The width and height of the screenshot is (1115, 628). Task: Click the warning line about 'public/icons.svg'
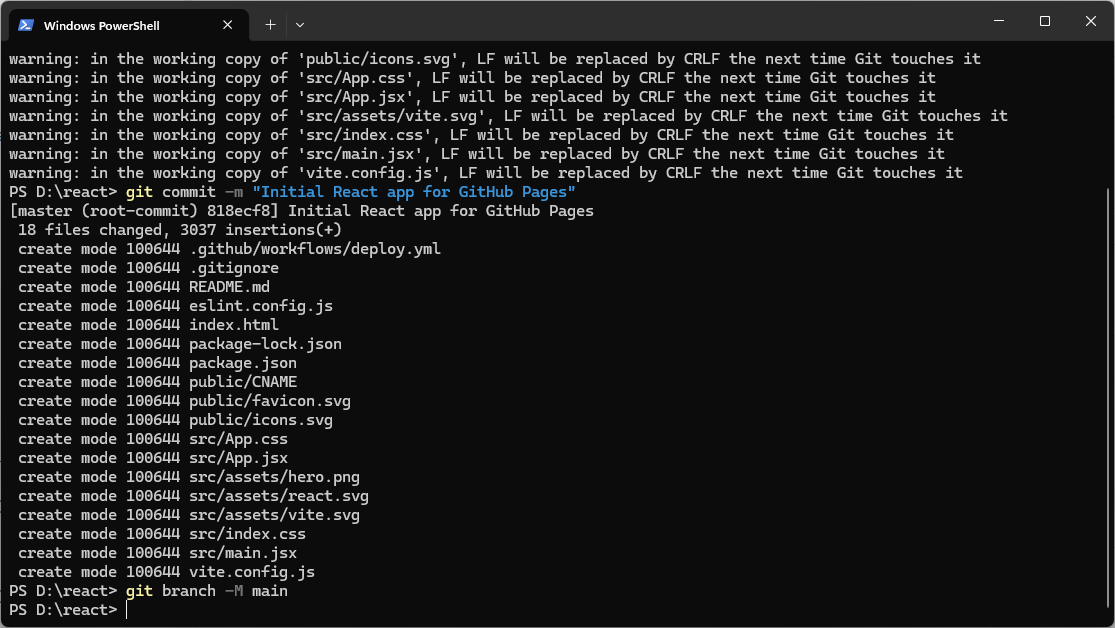[495, 59]
